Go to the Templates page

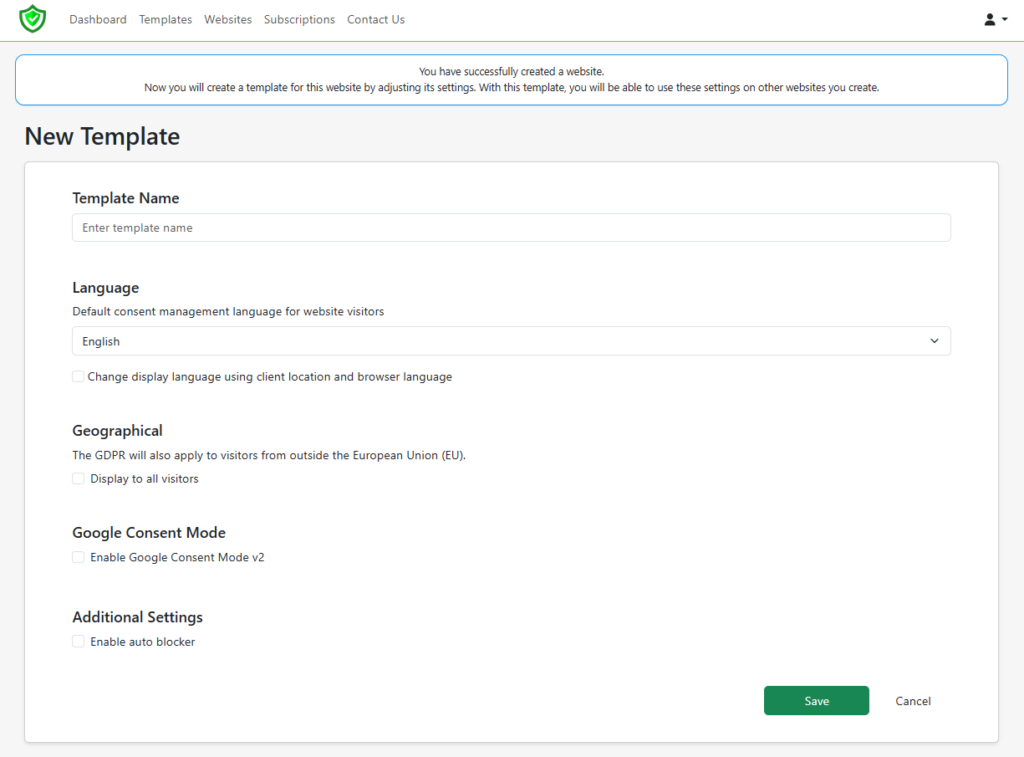165,20
